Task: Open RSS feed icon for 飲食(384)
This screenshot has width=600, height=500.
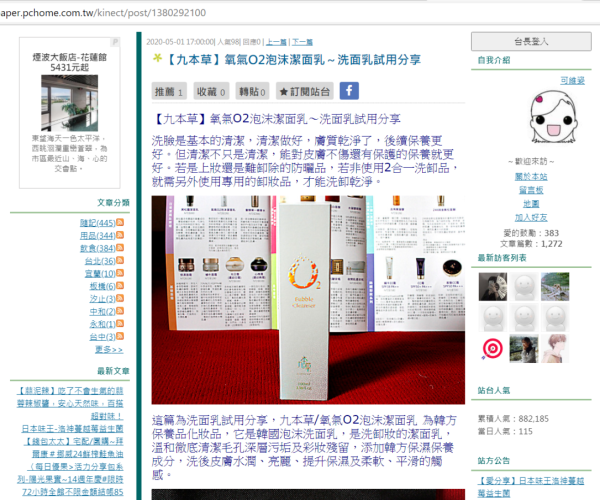Action: [120, 248]
